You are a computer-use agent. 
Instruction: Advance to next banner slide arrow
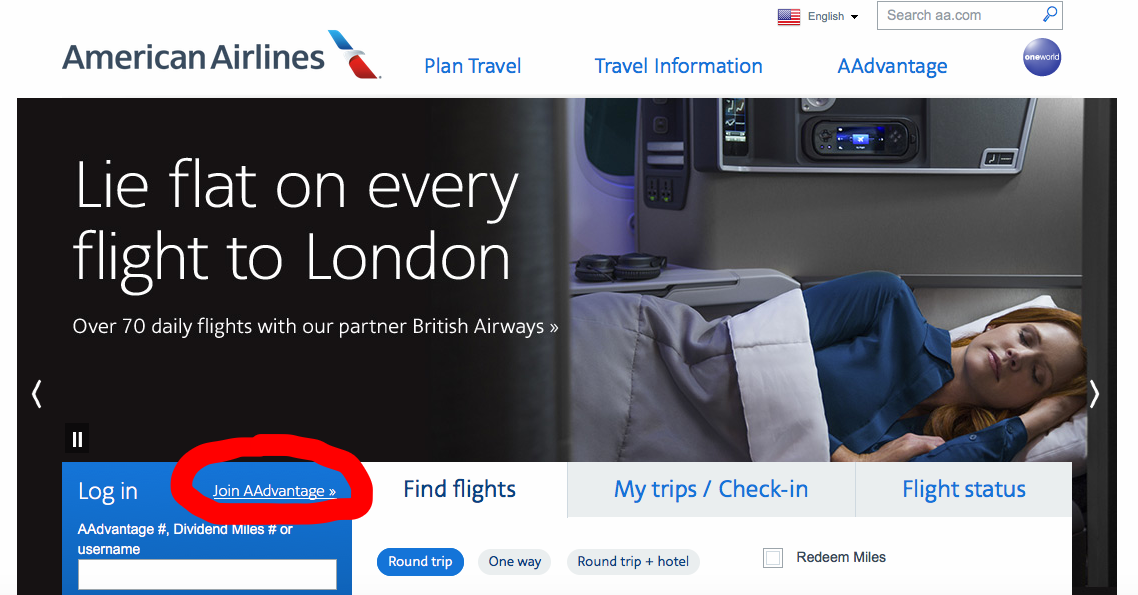pyautogui.click(x=1094, y=394)
